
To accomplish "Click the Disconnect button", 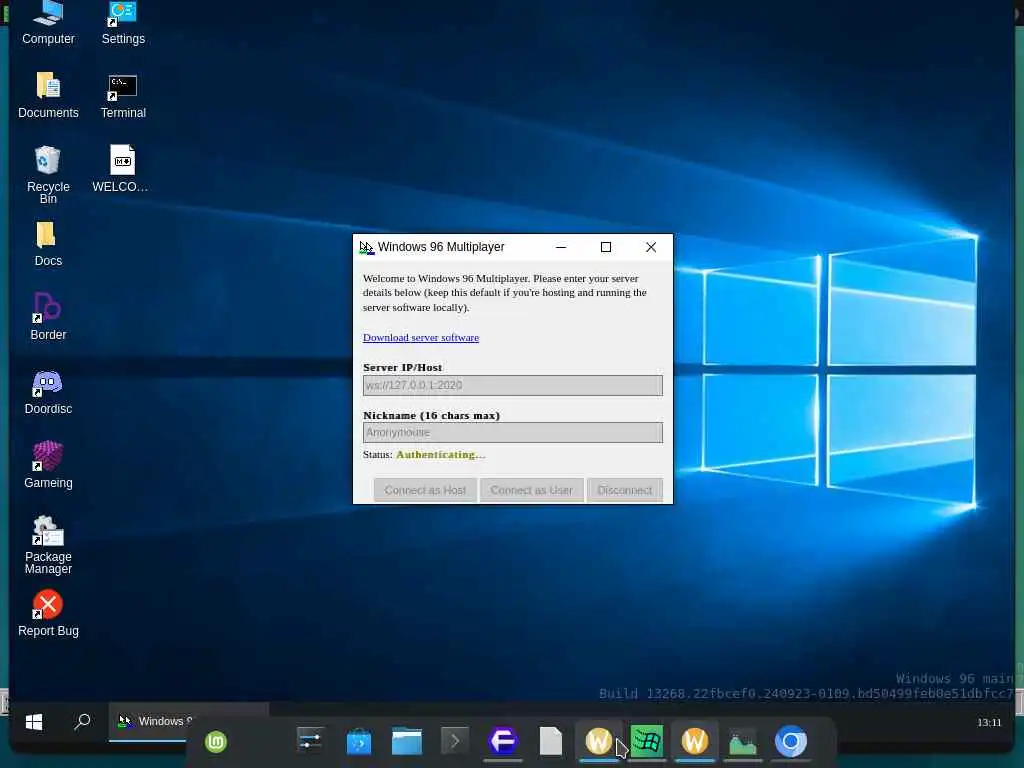I will point(624,490).
